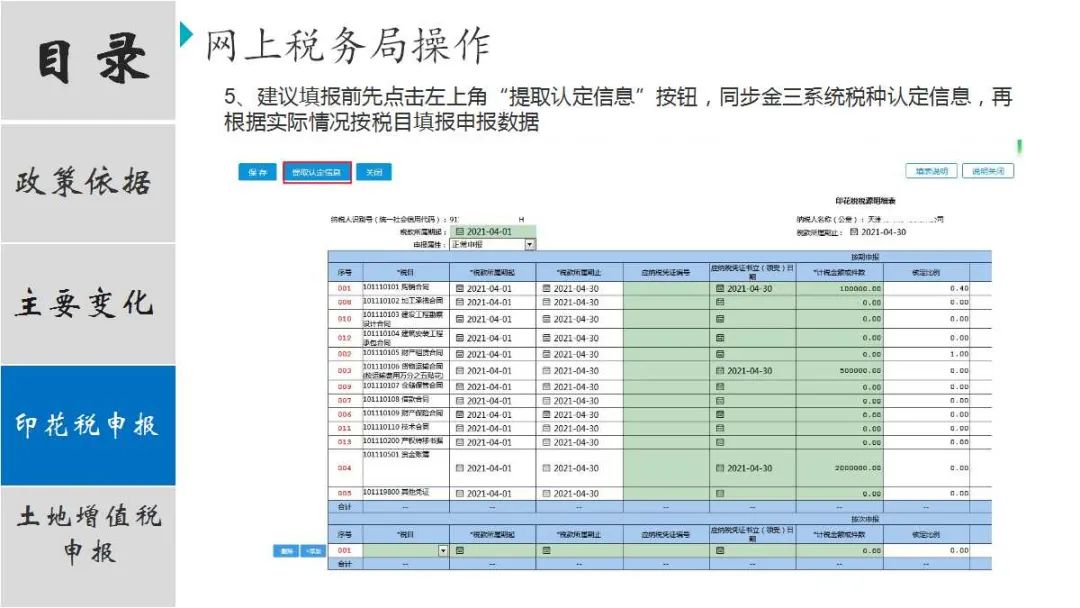Click the 101110501 资金账簿 tax item cell

click(406, 468)
